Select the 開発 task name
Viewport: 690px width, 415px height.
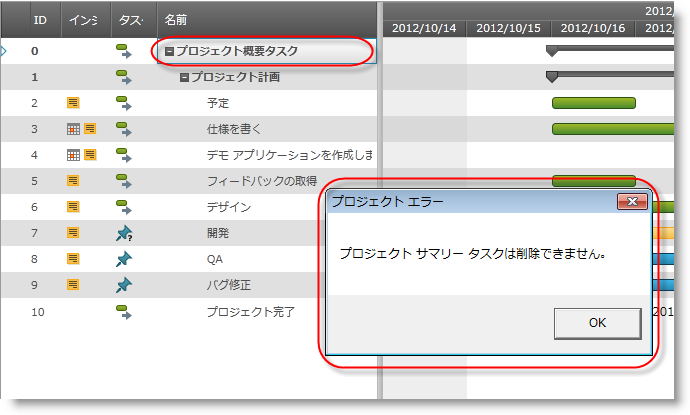(218, 233)
